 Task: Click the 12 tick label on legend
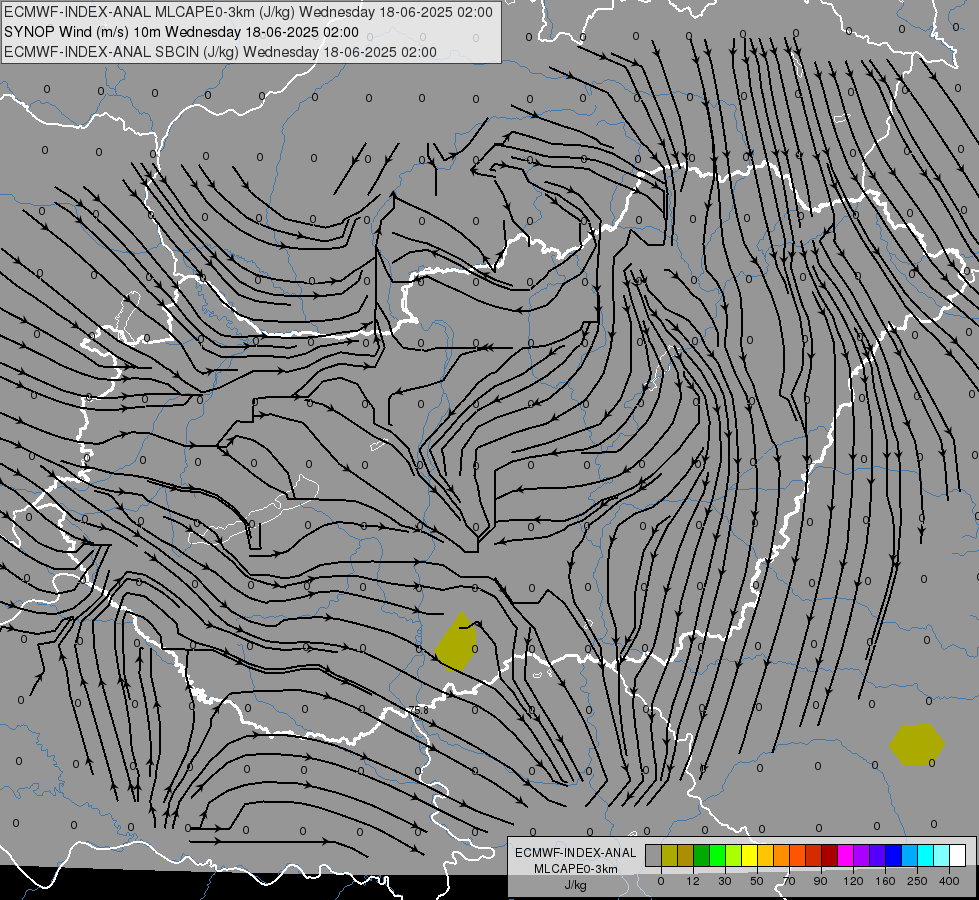click(694, 881)
